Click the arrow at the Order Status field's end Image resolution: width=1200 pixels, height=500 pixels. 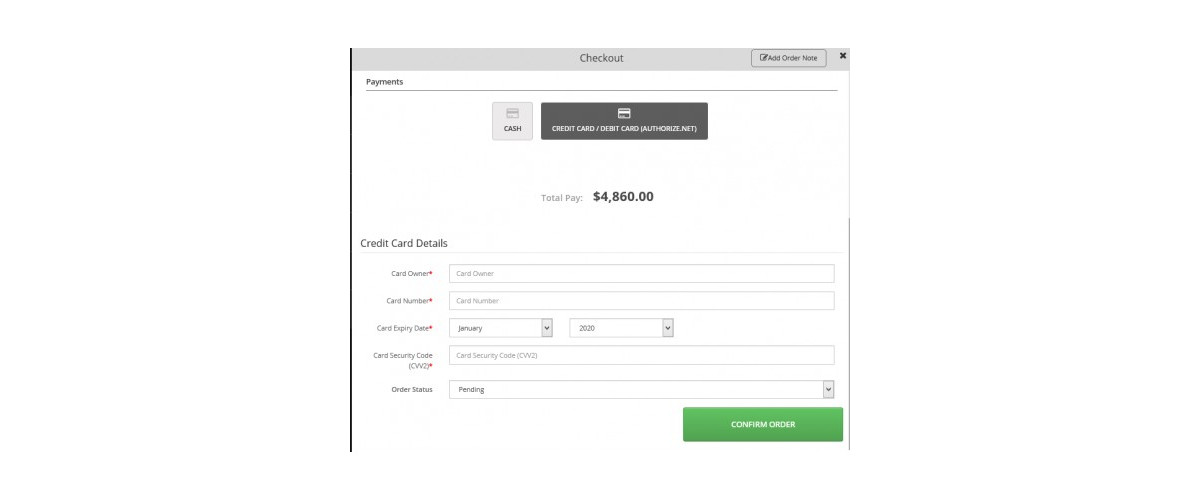[828, 390]
